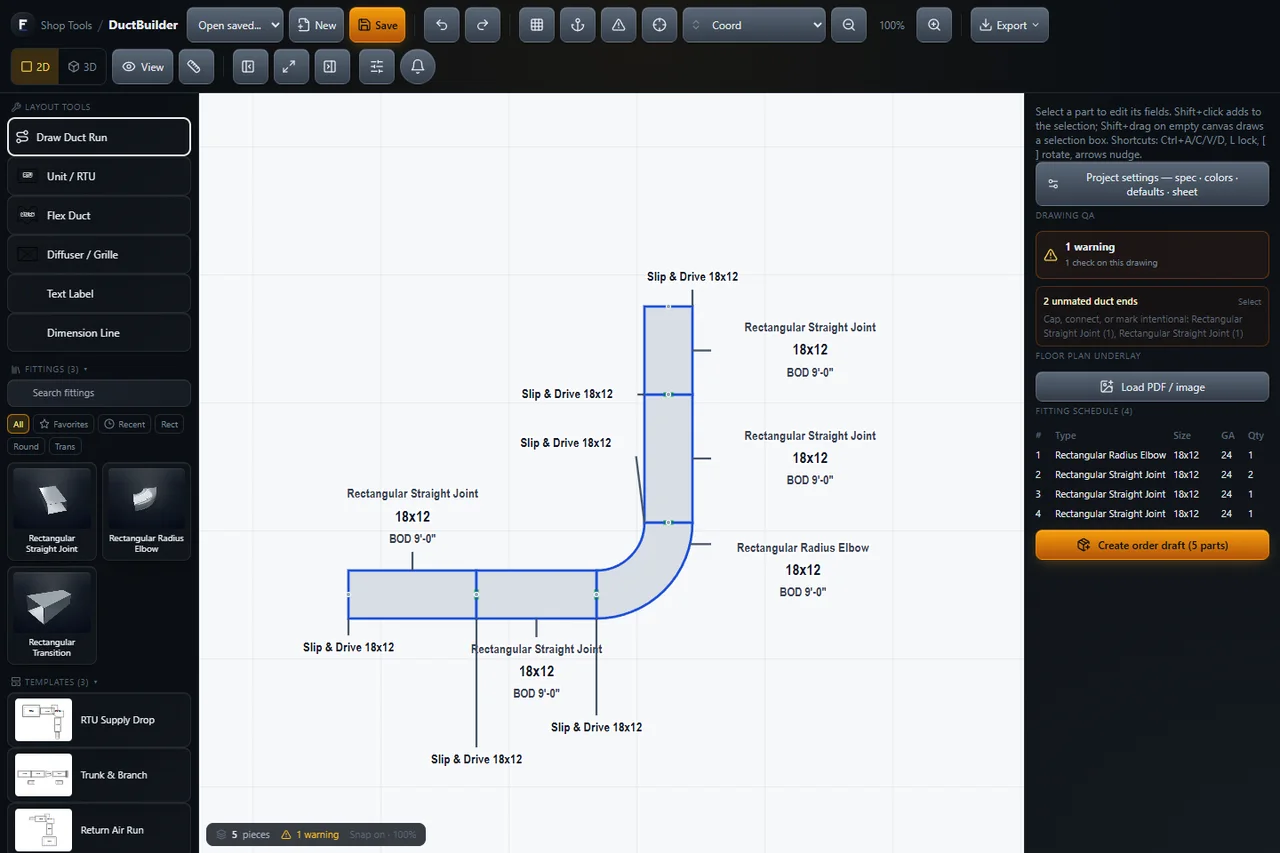
Task: Zoom out with the minus magnifier
Action: coord(849,25)
